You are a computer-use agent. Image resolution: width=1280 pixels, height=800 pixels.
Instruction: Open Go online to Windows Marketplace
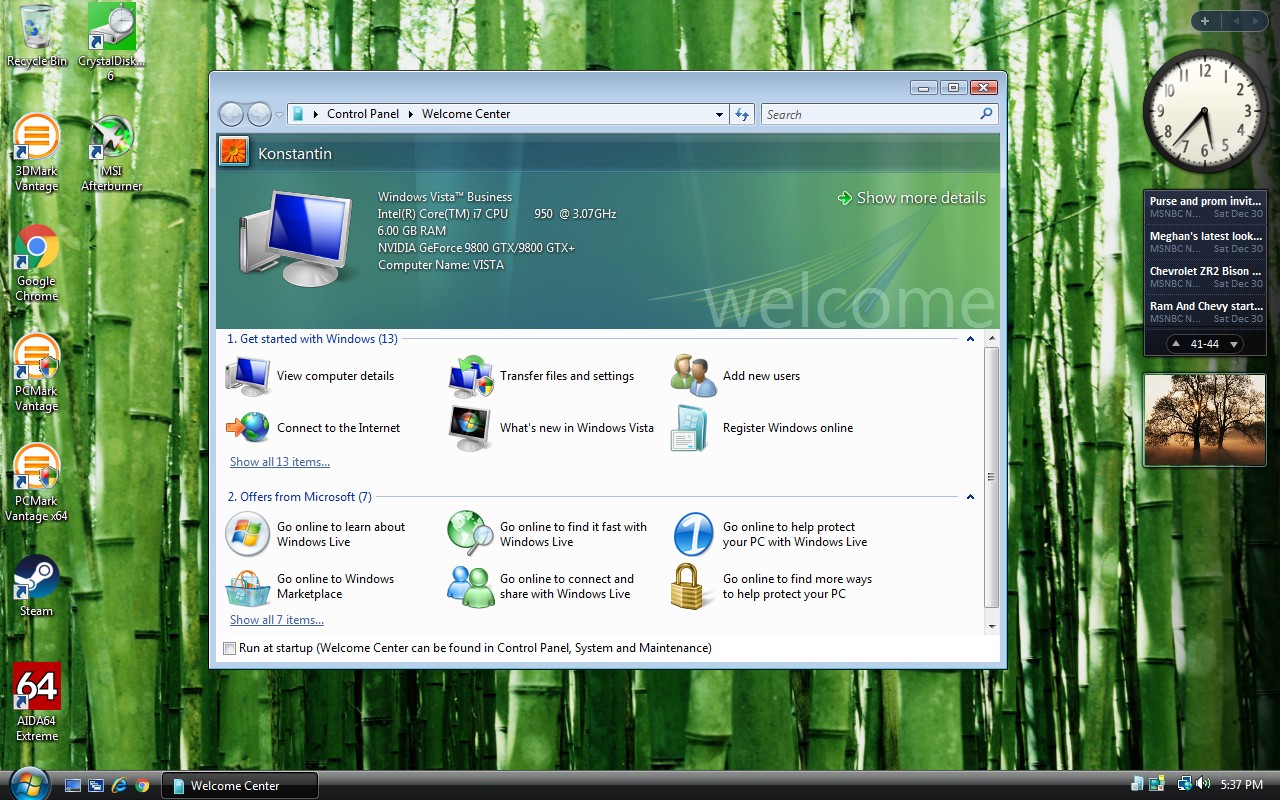(x=310, y=586)
